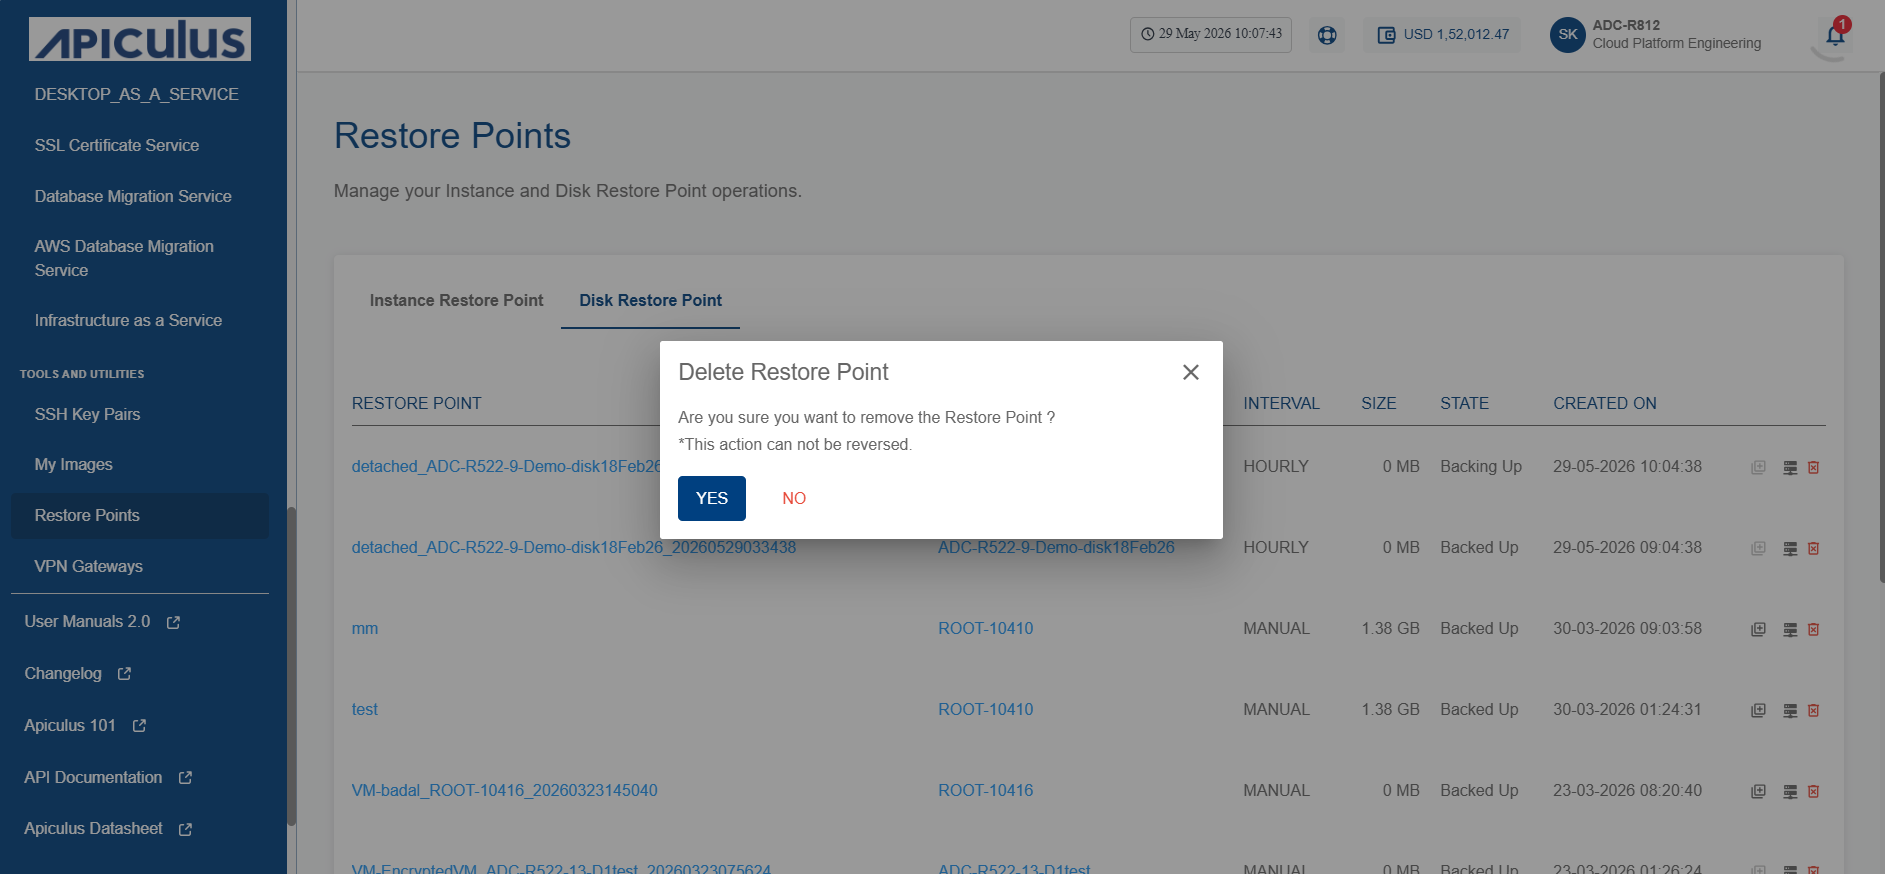The width and height of the screenshot is (1885, 874).
Task: Delete the mm restore point
Action: coord(1813,629)
